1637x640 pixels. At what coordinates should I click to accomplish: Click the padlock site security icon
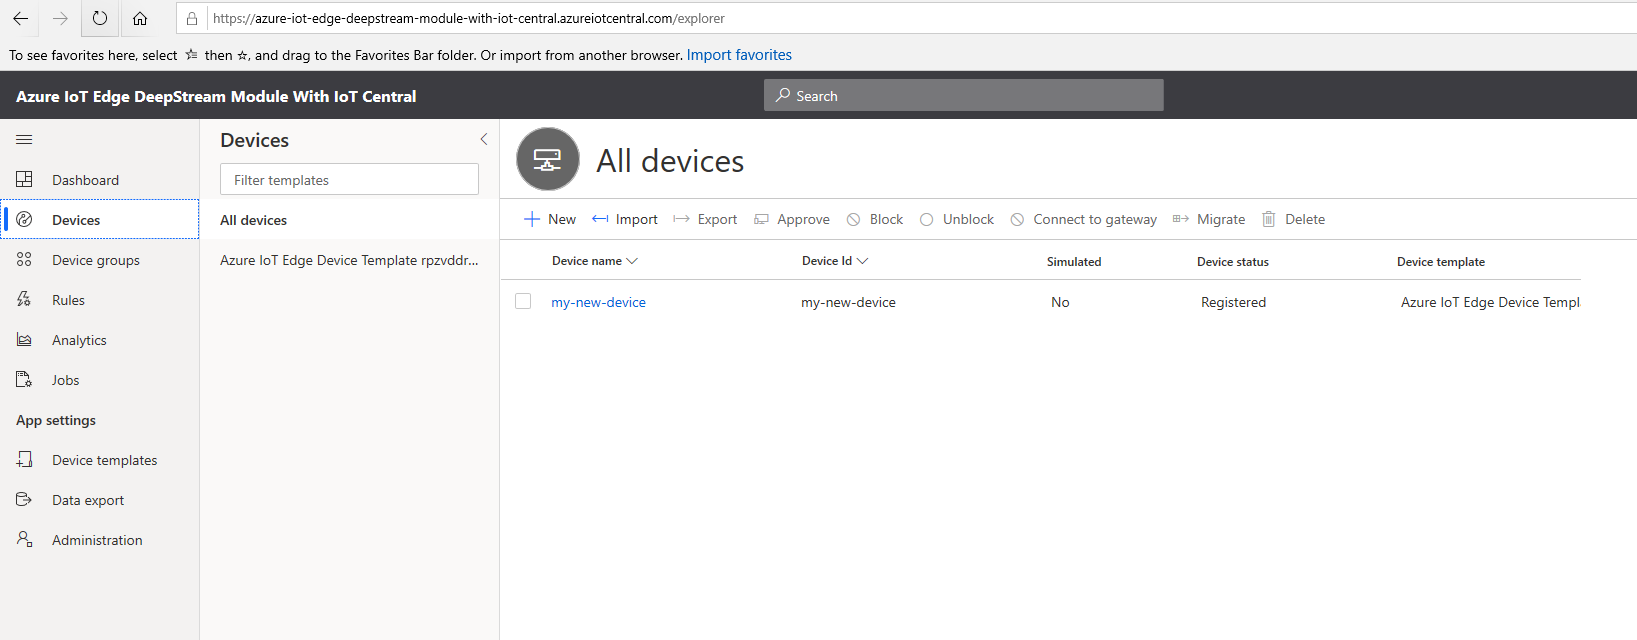(192, 18)
